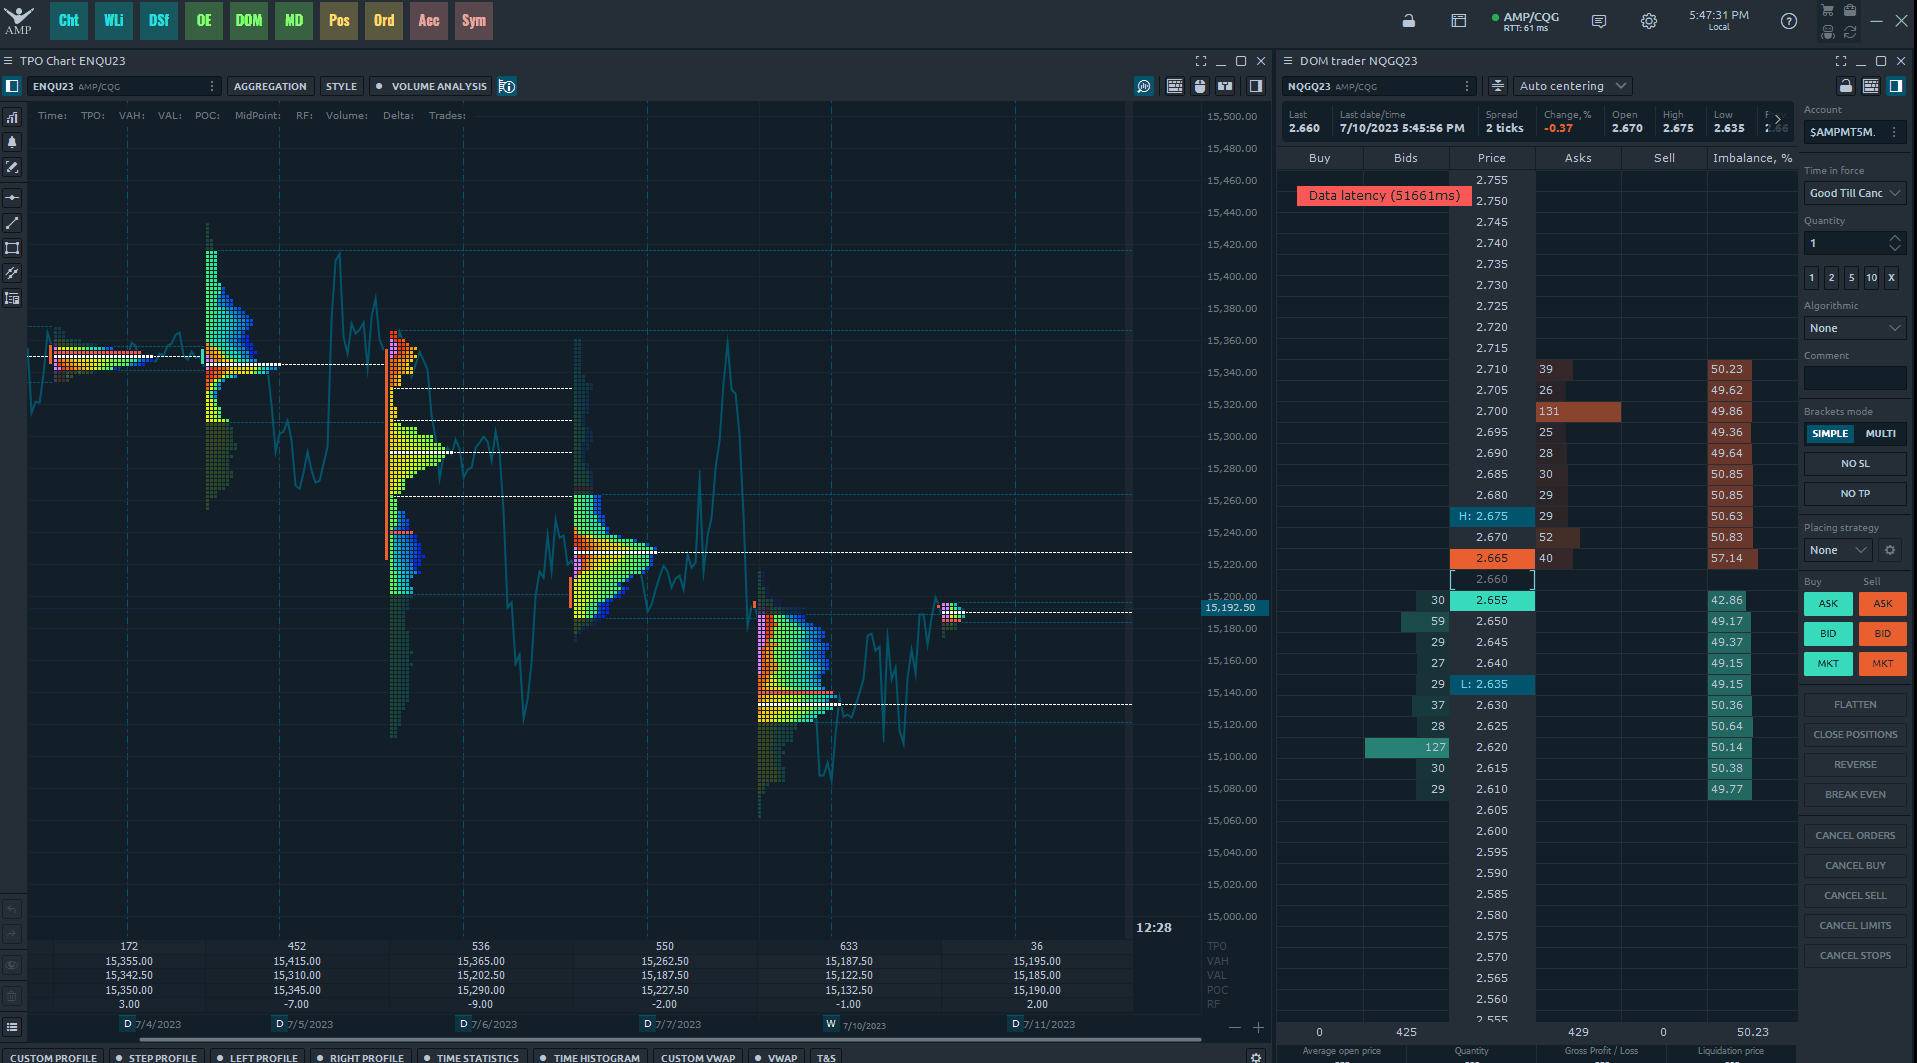Toggle VOLUME ANALYSIS on the TPO chart
Viewport: 1917px width, 1063px height.
tap(430, 86)
